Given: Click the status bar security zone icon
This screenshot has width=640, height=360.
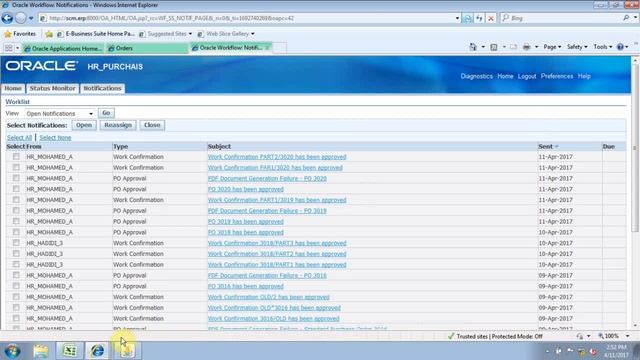Looking at the screenshot, I should point(451,336).
